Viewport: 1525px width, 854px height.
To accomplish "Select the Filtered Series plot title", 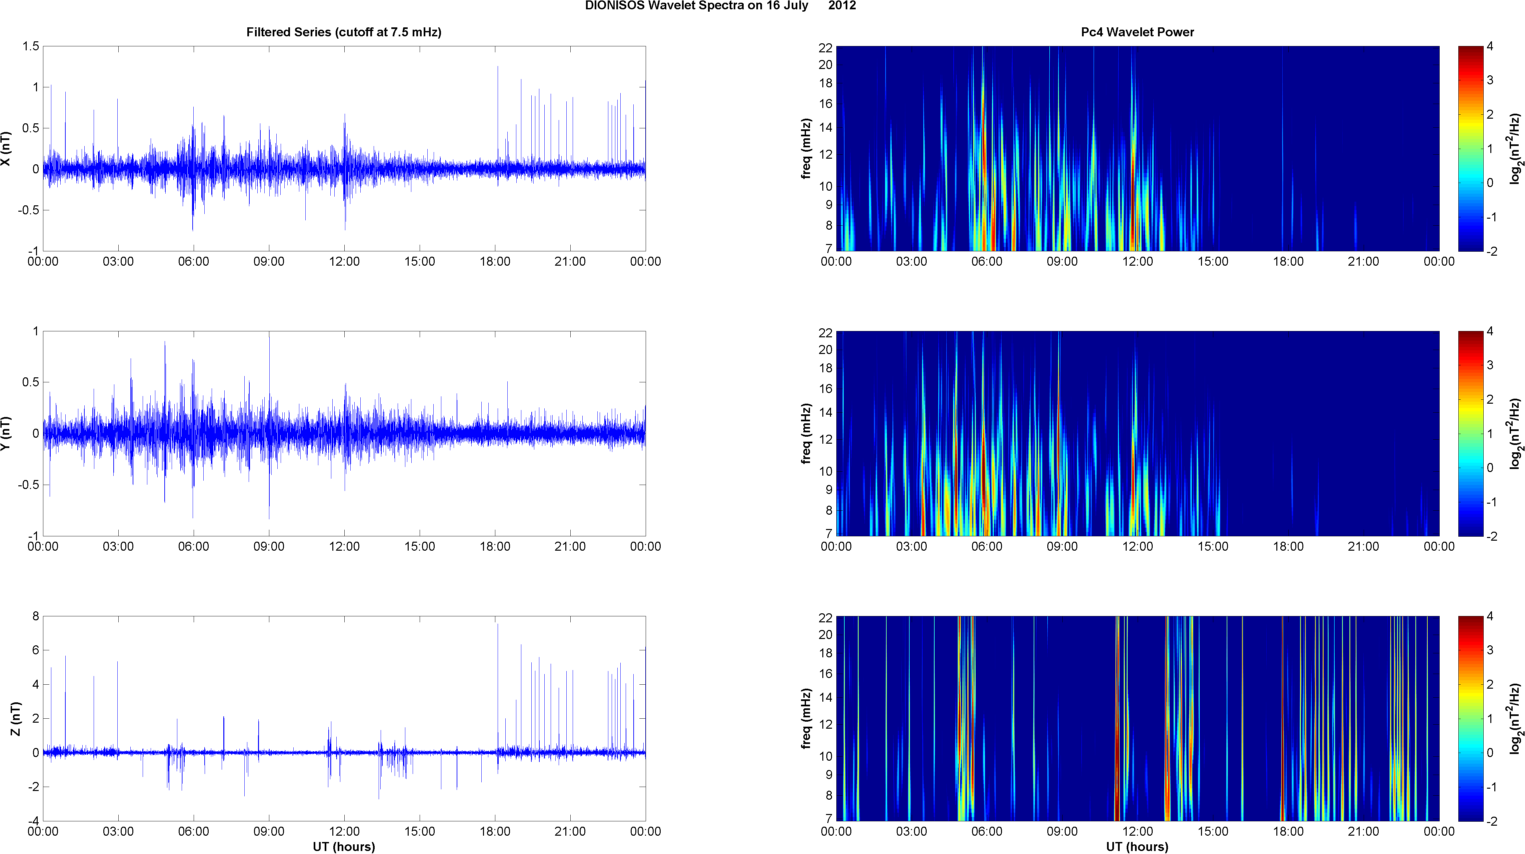I will (x=344, y=32).
